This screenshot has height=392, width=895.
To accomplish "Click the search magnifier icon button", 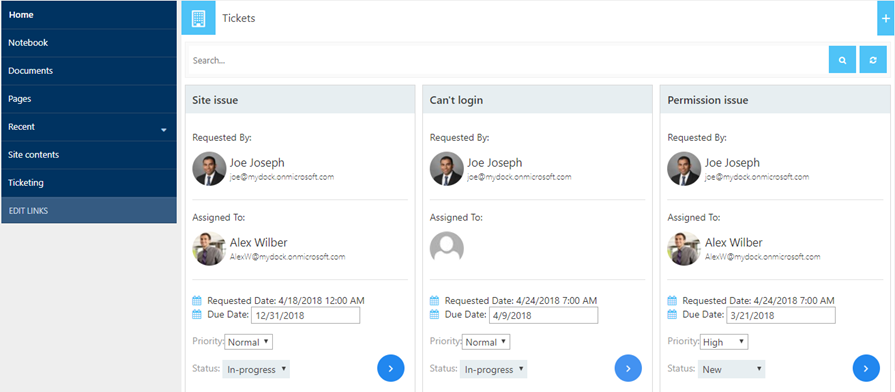I will pyautogui.click(x=842, y=60).
